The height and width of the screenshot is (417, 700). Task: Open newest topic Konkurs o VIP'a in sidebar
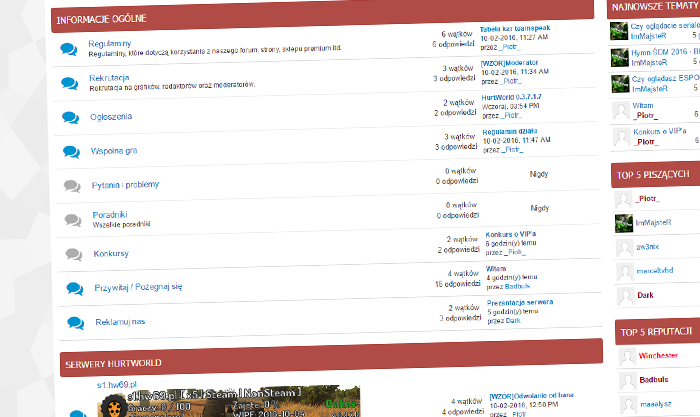point(660,131)
